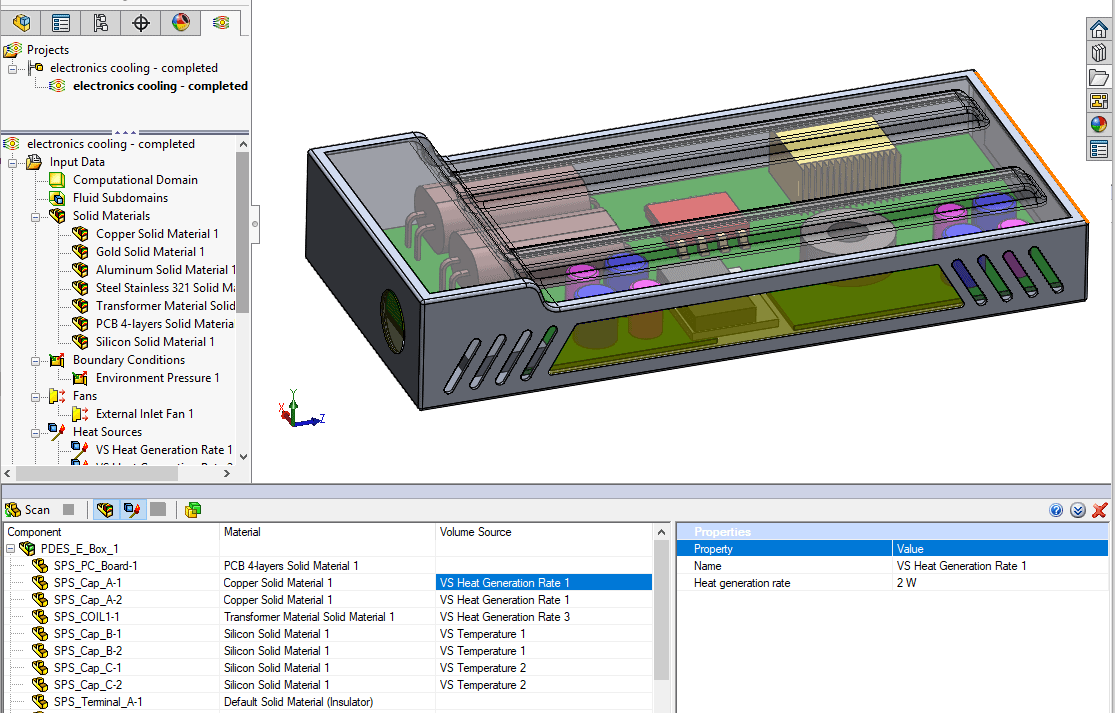The image size is (1115, 713).
Task: Select Silicon Solid Material 1 in tree
Action: click(x=154, y=342)
